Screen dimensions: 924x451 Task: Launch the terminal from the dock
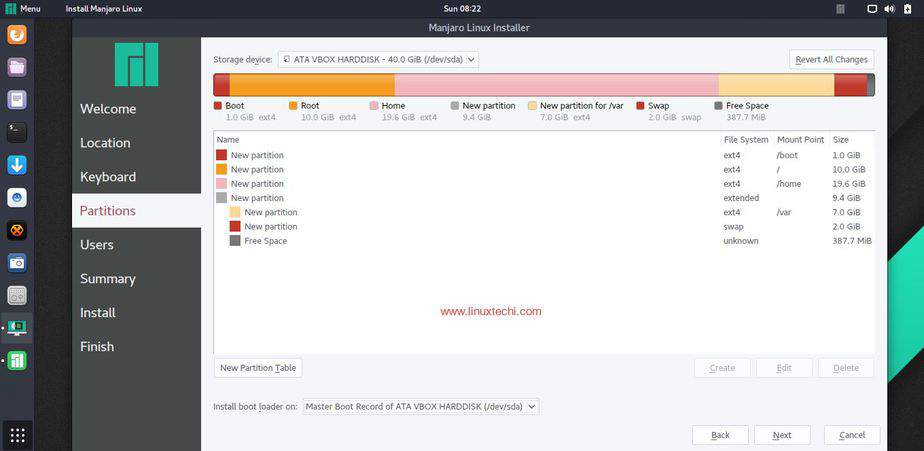point(16,132)
